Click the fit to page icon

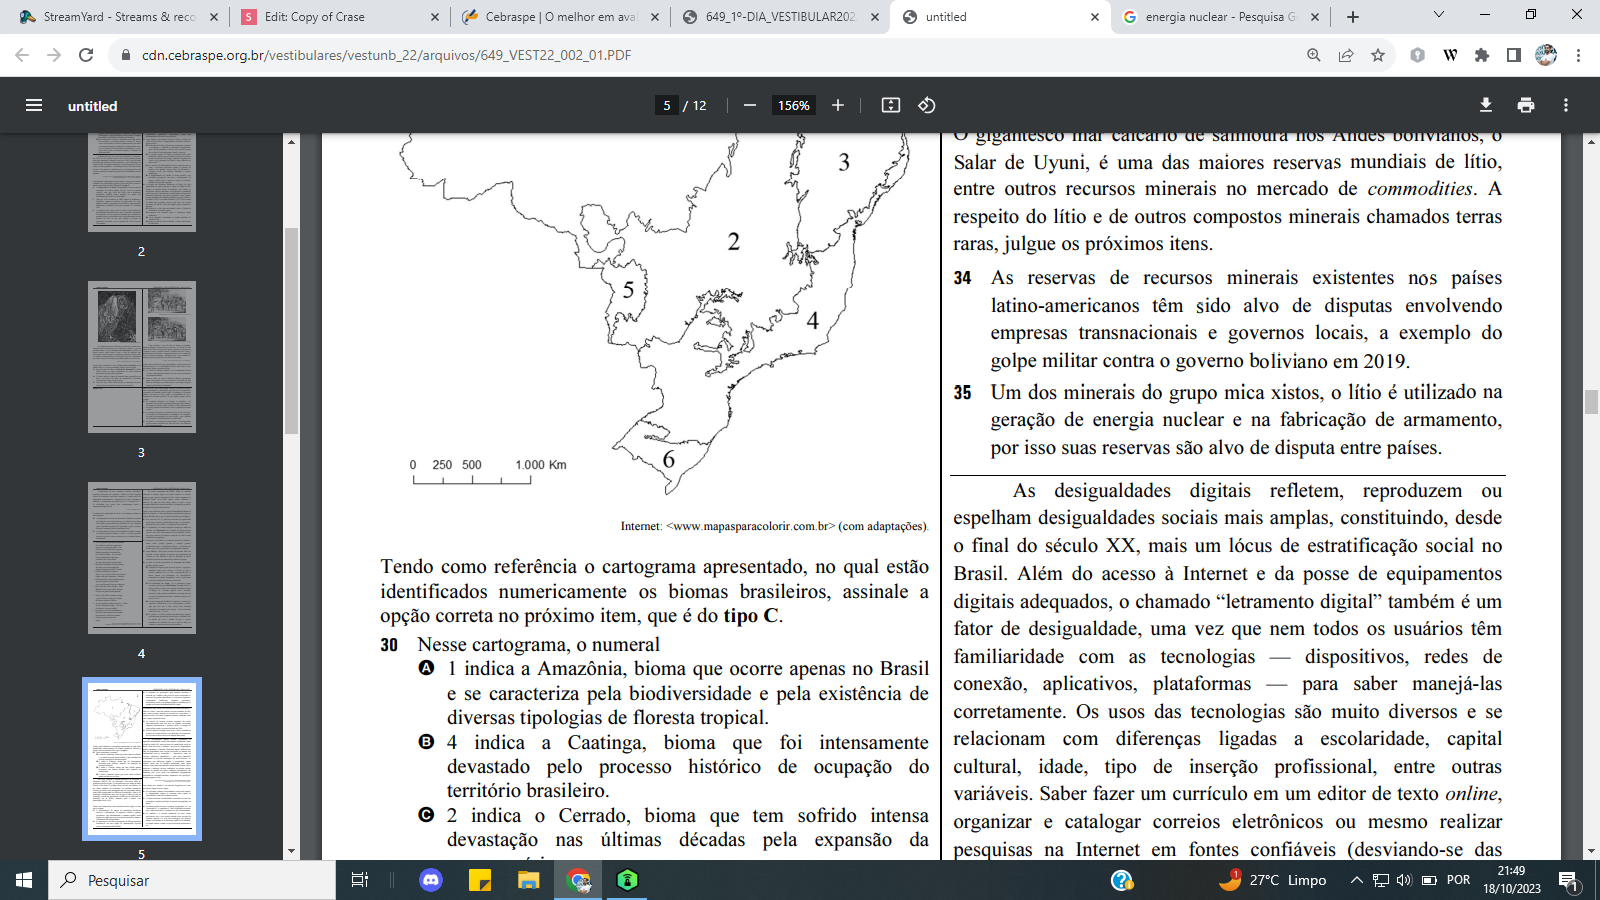[891, 105]
